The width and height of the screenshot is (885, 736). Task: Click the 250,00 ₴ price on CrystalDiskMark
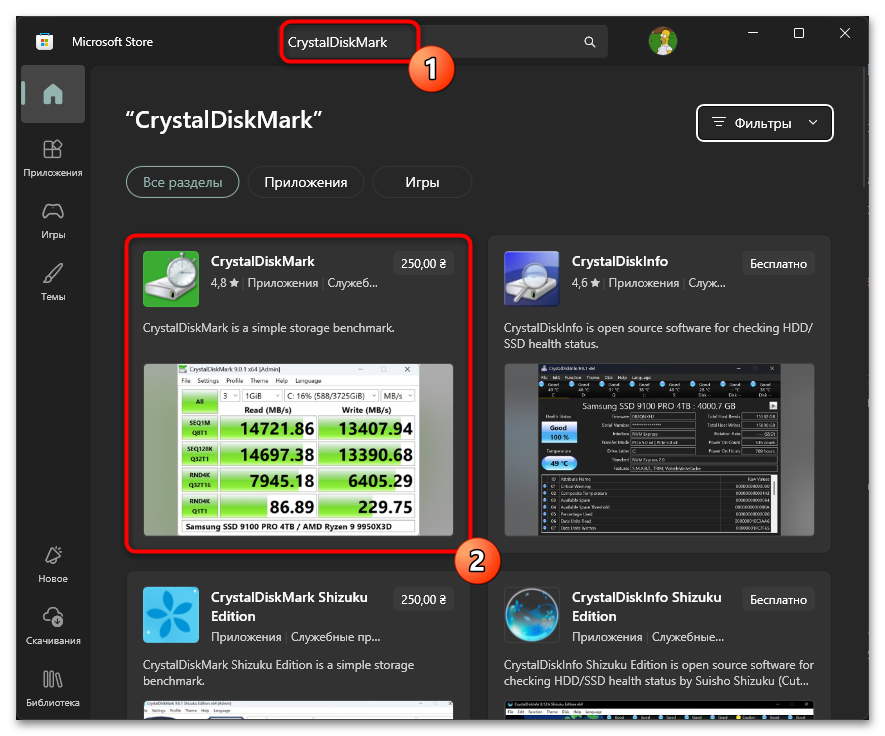pos(423,264)
